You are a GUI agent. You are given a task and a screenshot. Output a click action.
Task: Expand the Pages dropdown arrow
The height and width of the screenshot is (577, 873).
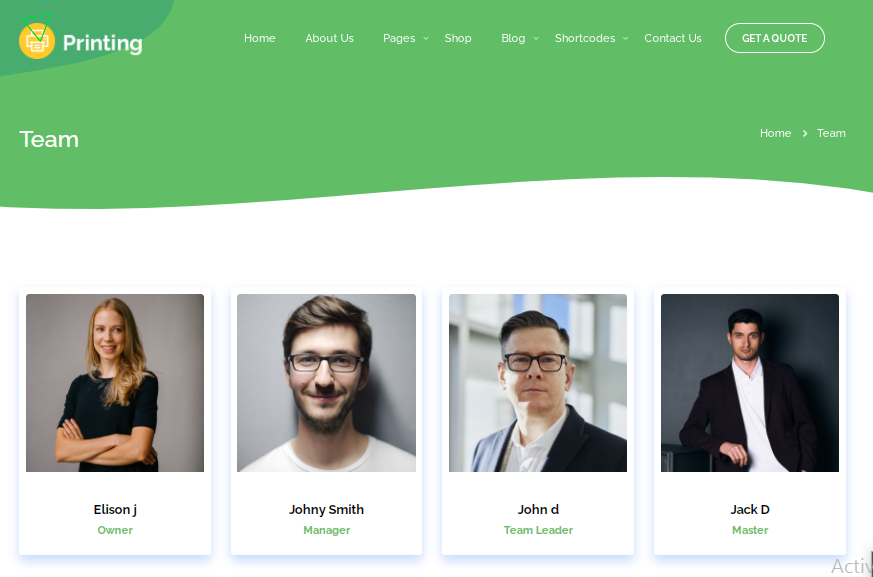point(426,38)
